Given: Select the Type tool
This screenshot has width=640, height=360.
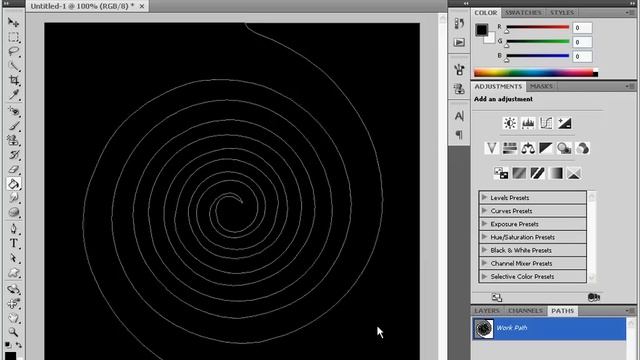Looking at the screenshot, I should click(13, 243).
